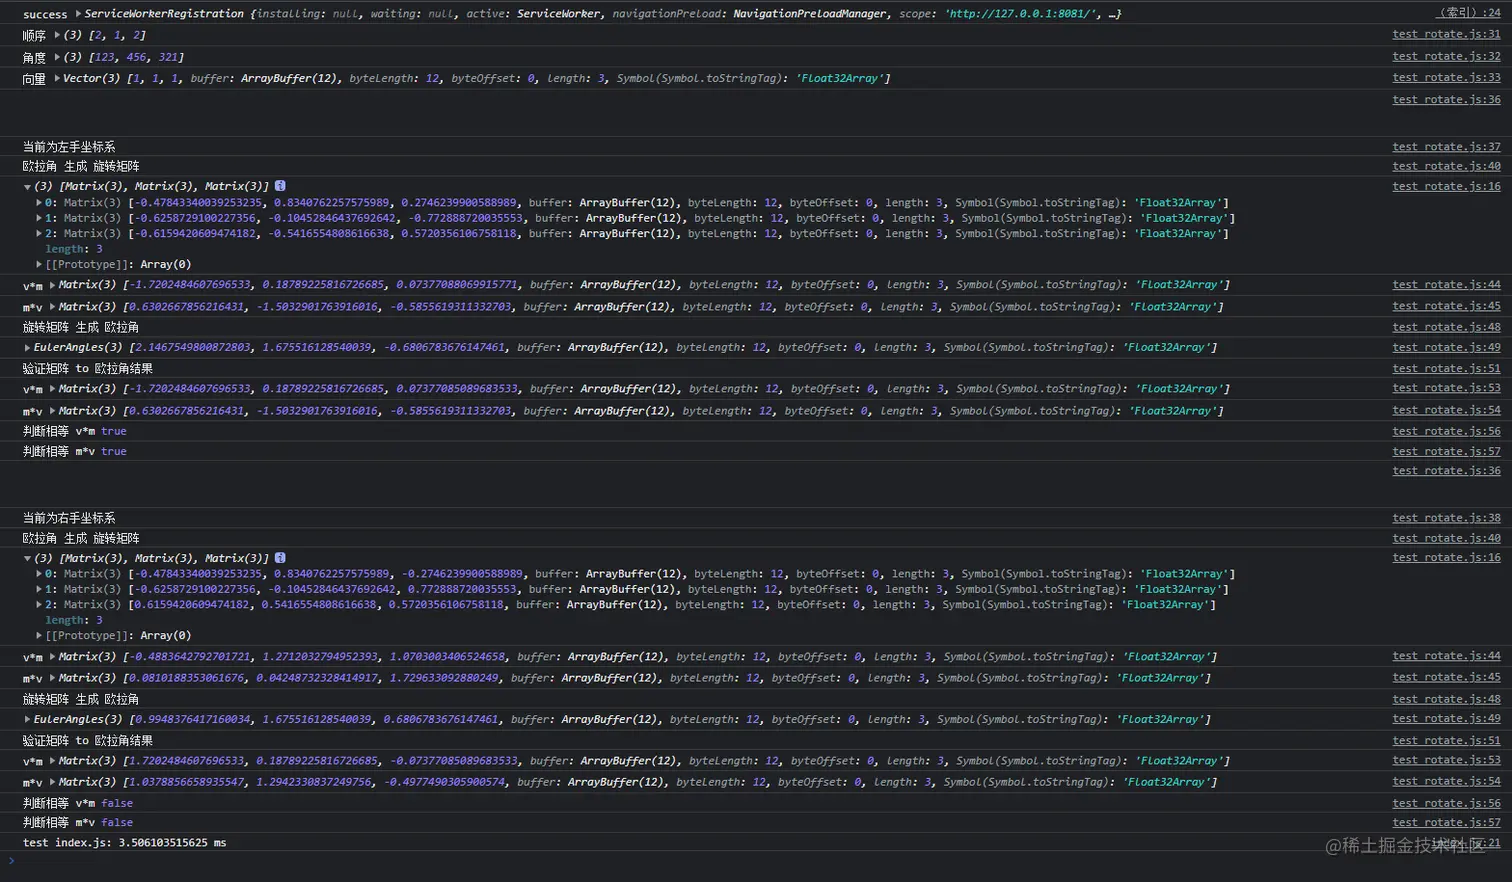
Task: Click the 'true' value after 判断相等 m*v
Action: 114,451
